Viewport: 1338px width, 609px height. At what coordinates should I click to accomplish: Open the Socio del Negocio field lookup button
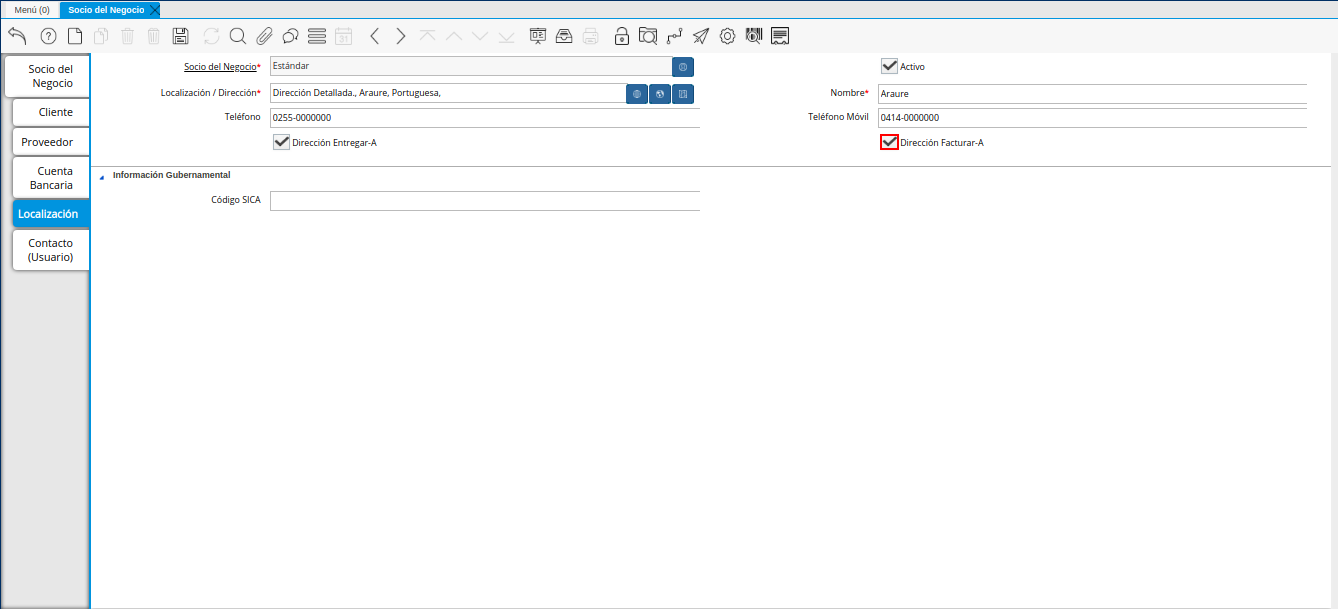[x=683, y=67]
